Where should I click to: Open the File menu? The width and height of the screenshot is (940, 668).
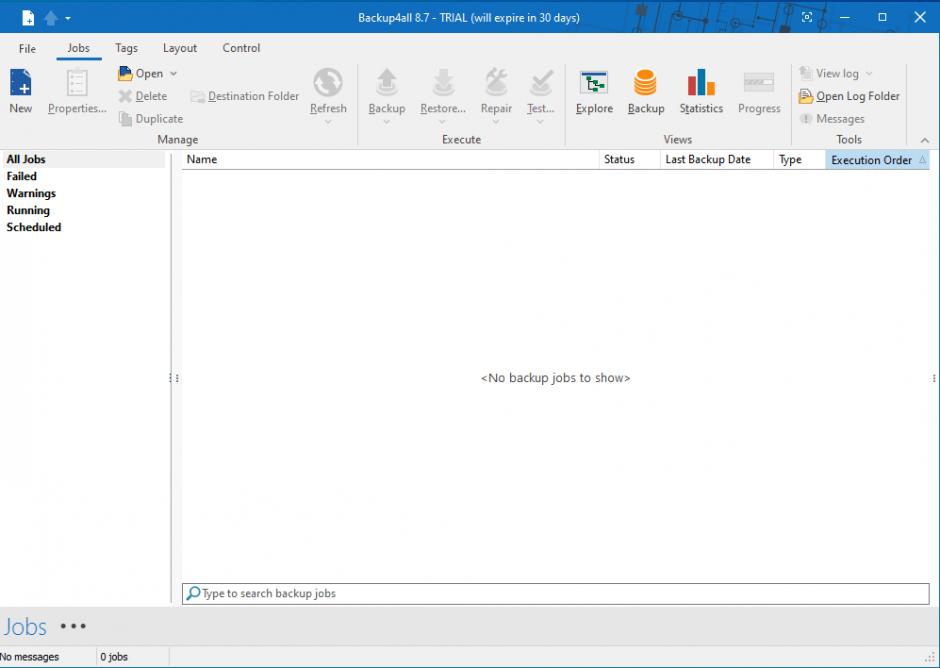[x=27, y=49]
